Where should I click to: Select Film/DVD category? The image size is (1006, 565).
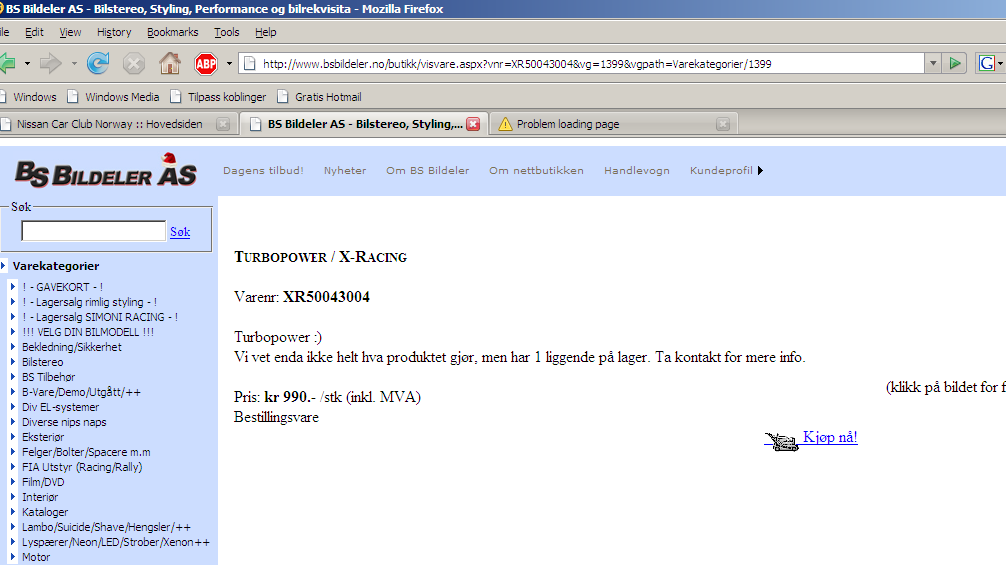pos(43,482)
